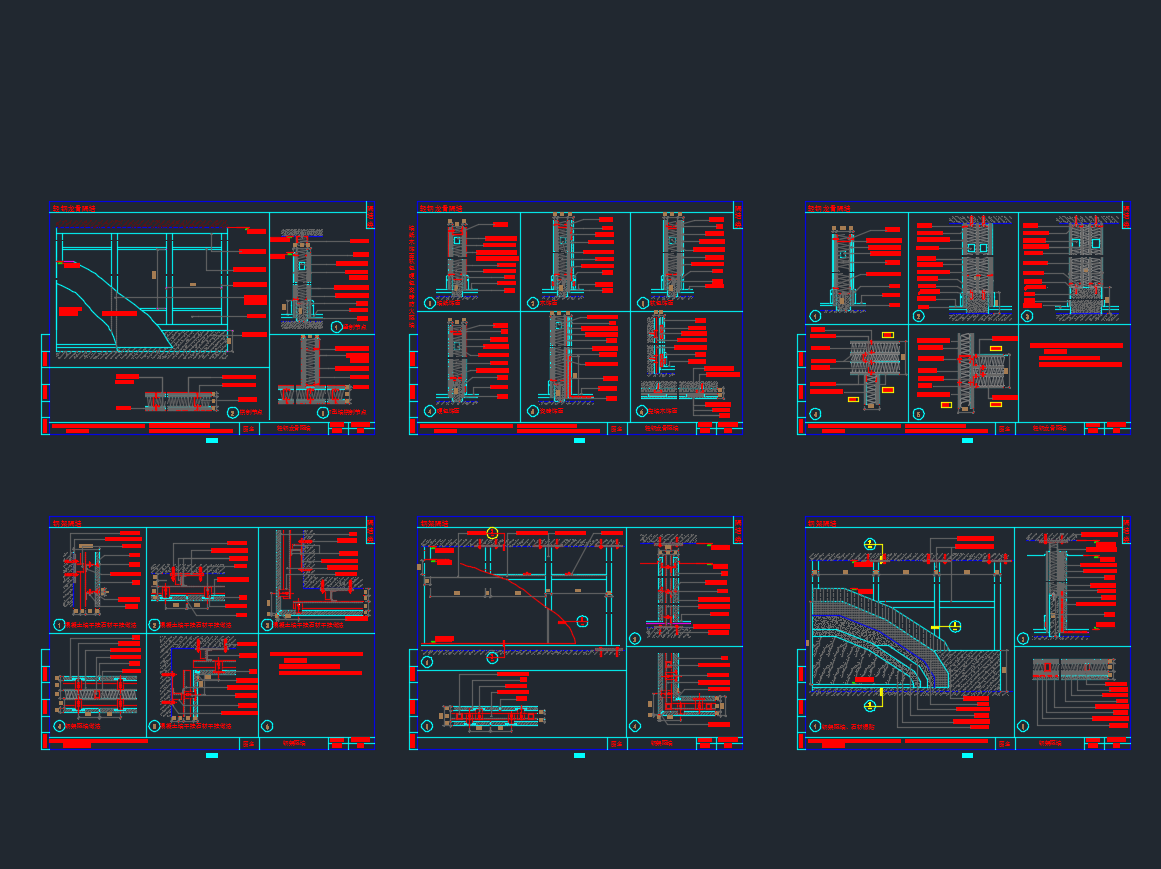Click the detail 6 circle in the otherwise empty cell
The height and width of the screenshot is (869, 1161).
(x=268, y=726)
